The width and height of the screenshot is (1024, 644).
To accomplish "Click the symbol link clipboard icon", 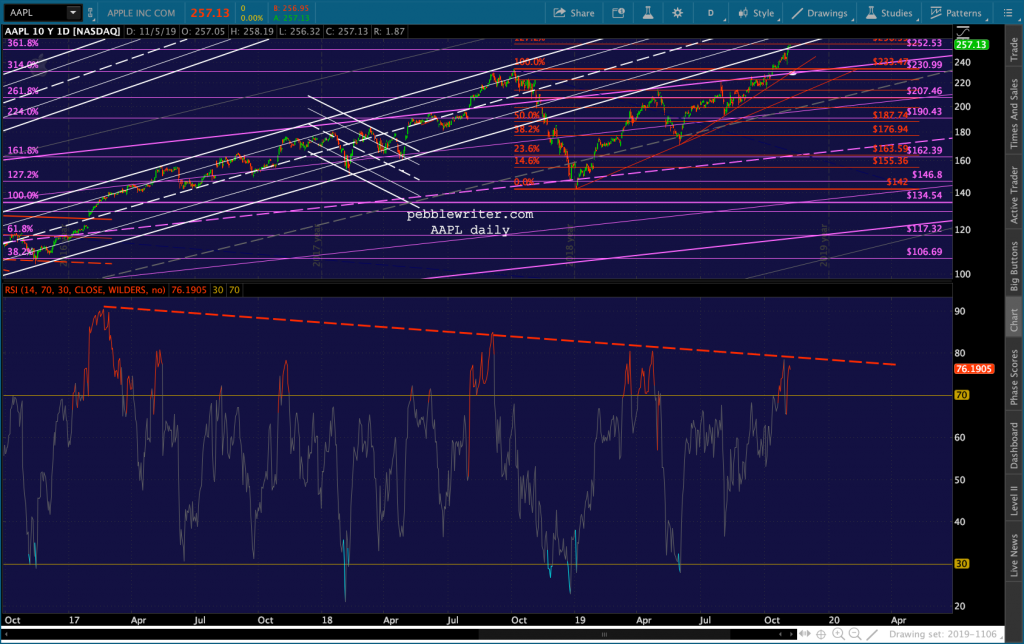I will click(90, 12).
